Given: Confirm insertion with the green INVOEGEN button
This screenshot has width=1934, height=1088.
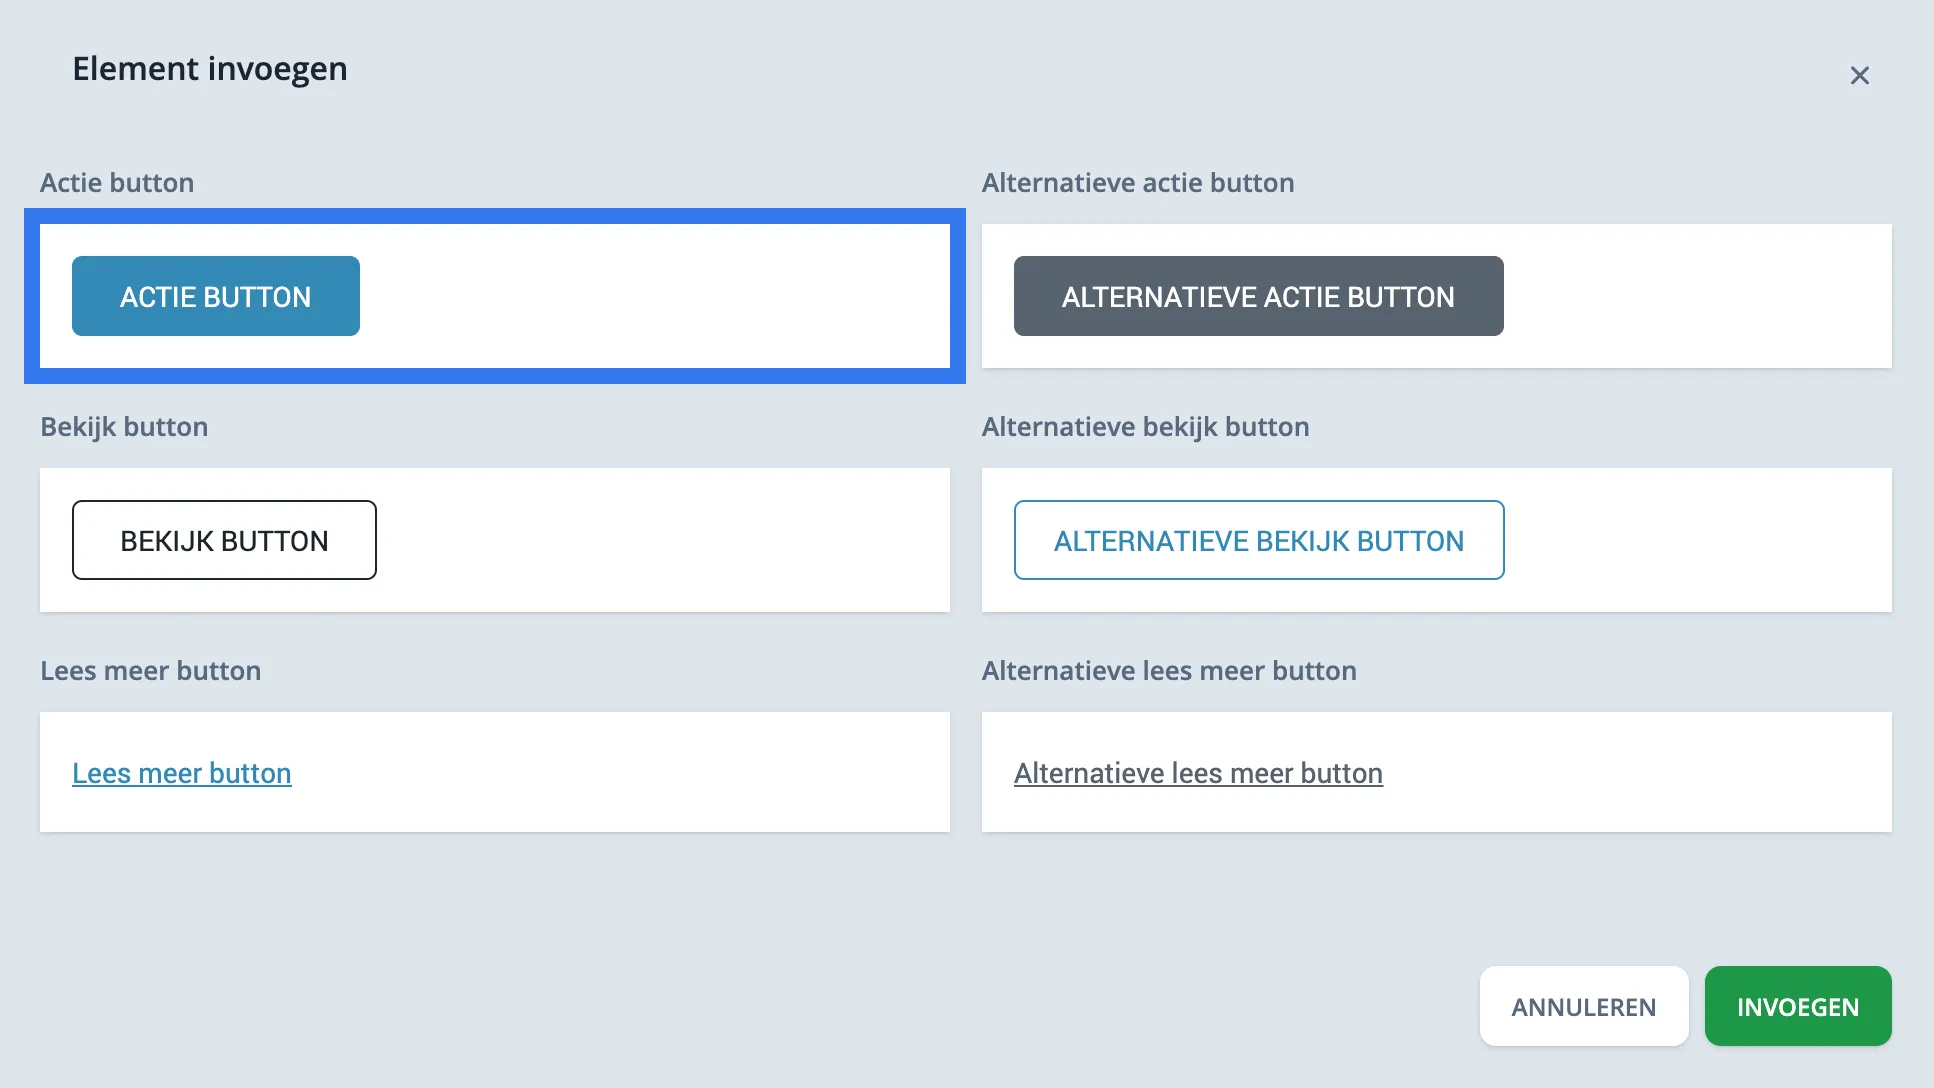Looking at the screenshot, I should 1797,1006.
